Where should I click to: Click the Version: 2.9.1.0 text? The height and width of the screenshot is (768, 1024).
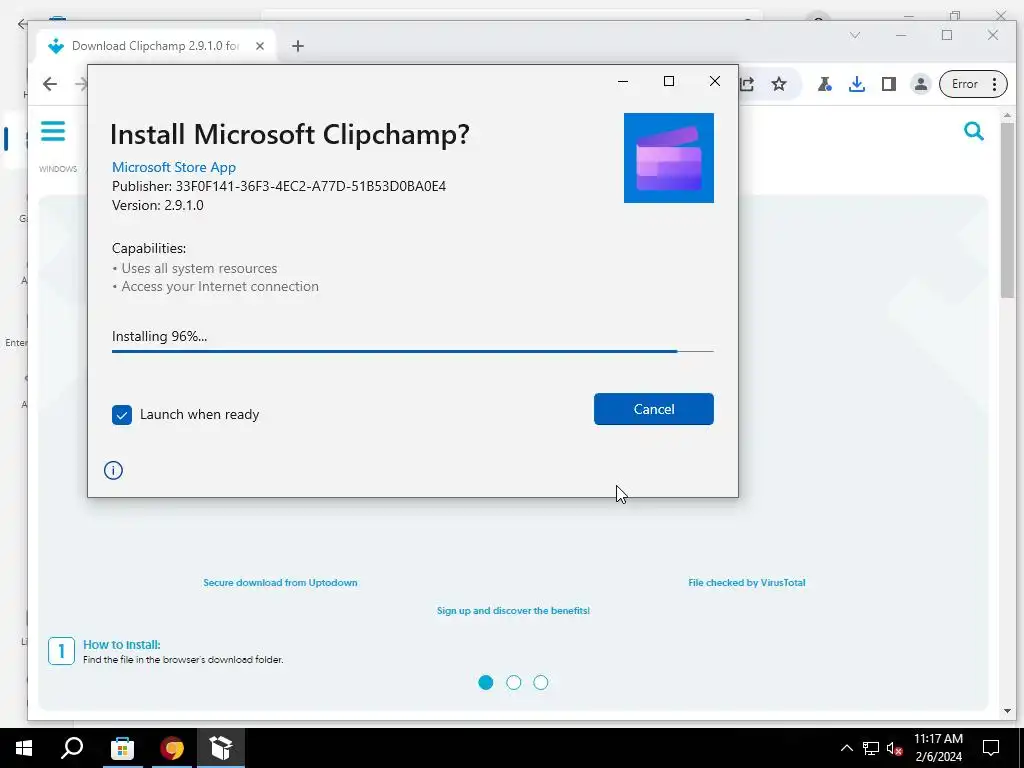tap(157, 205)
